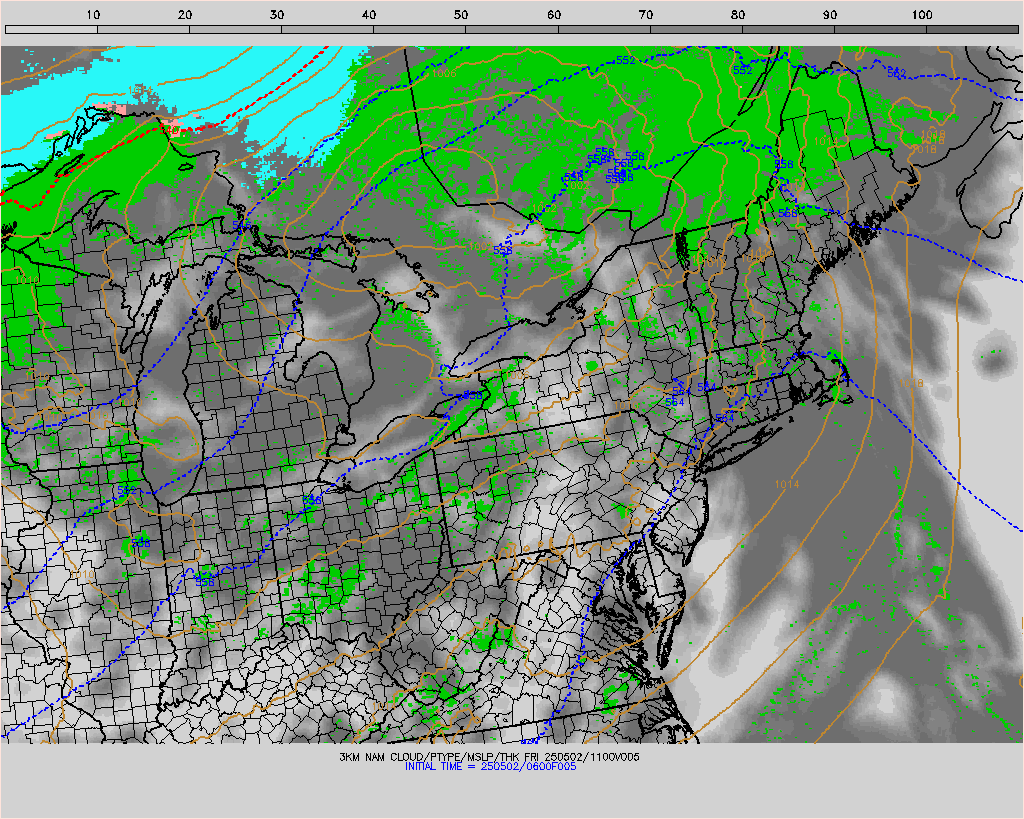Click the red "540" thickness contour label
Image resolution: width=1024 pixels, height=819 pixels.
click(x=169, y=131)
